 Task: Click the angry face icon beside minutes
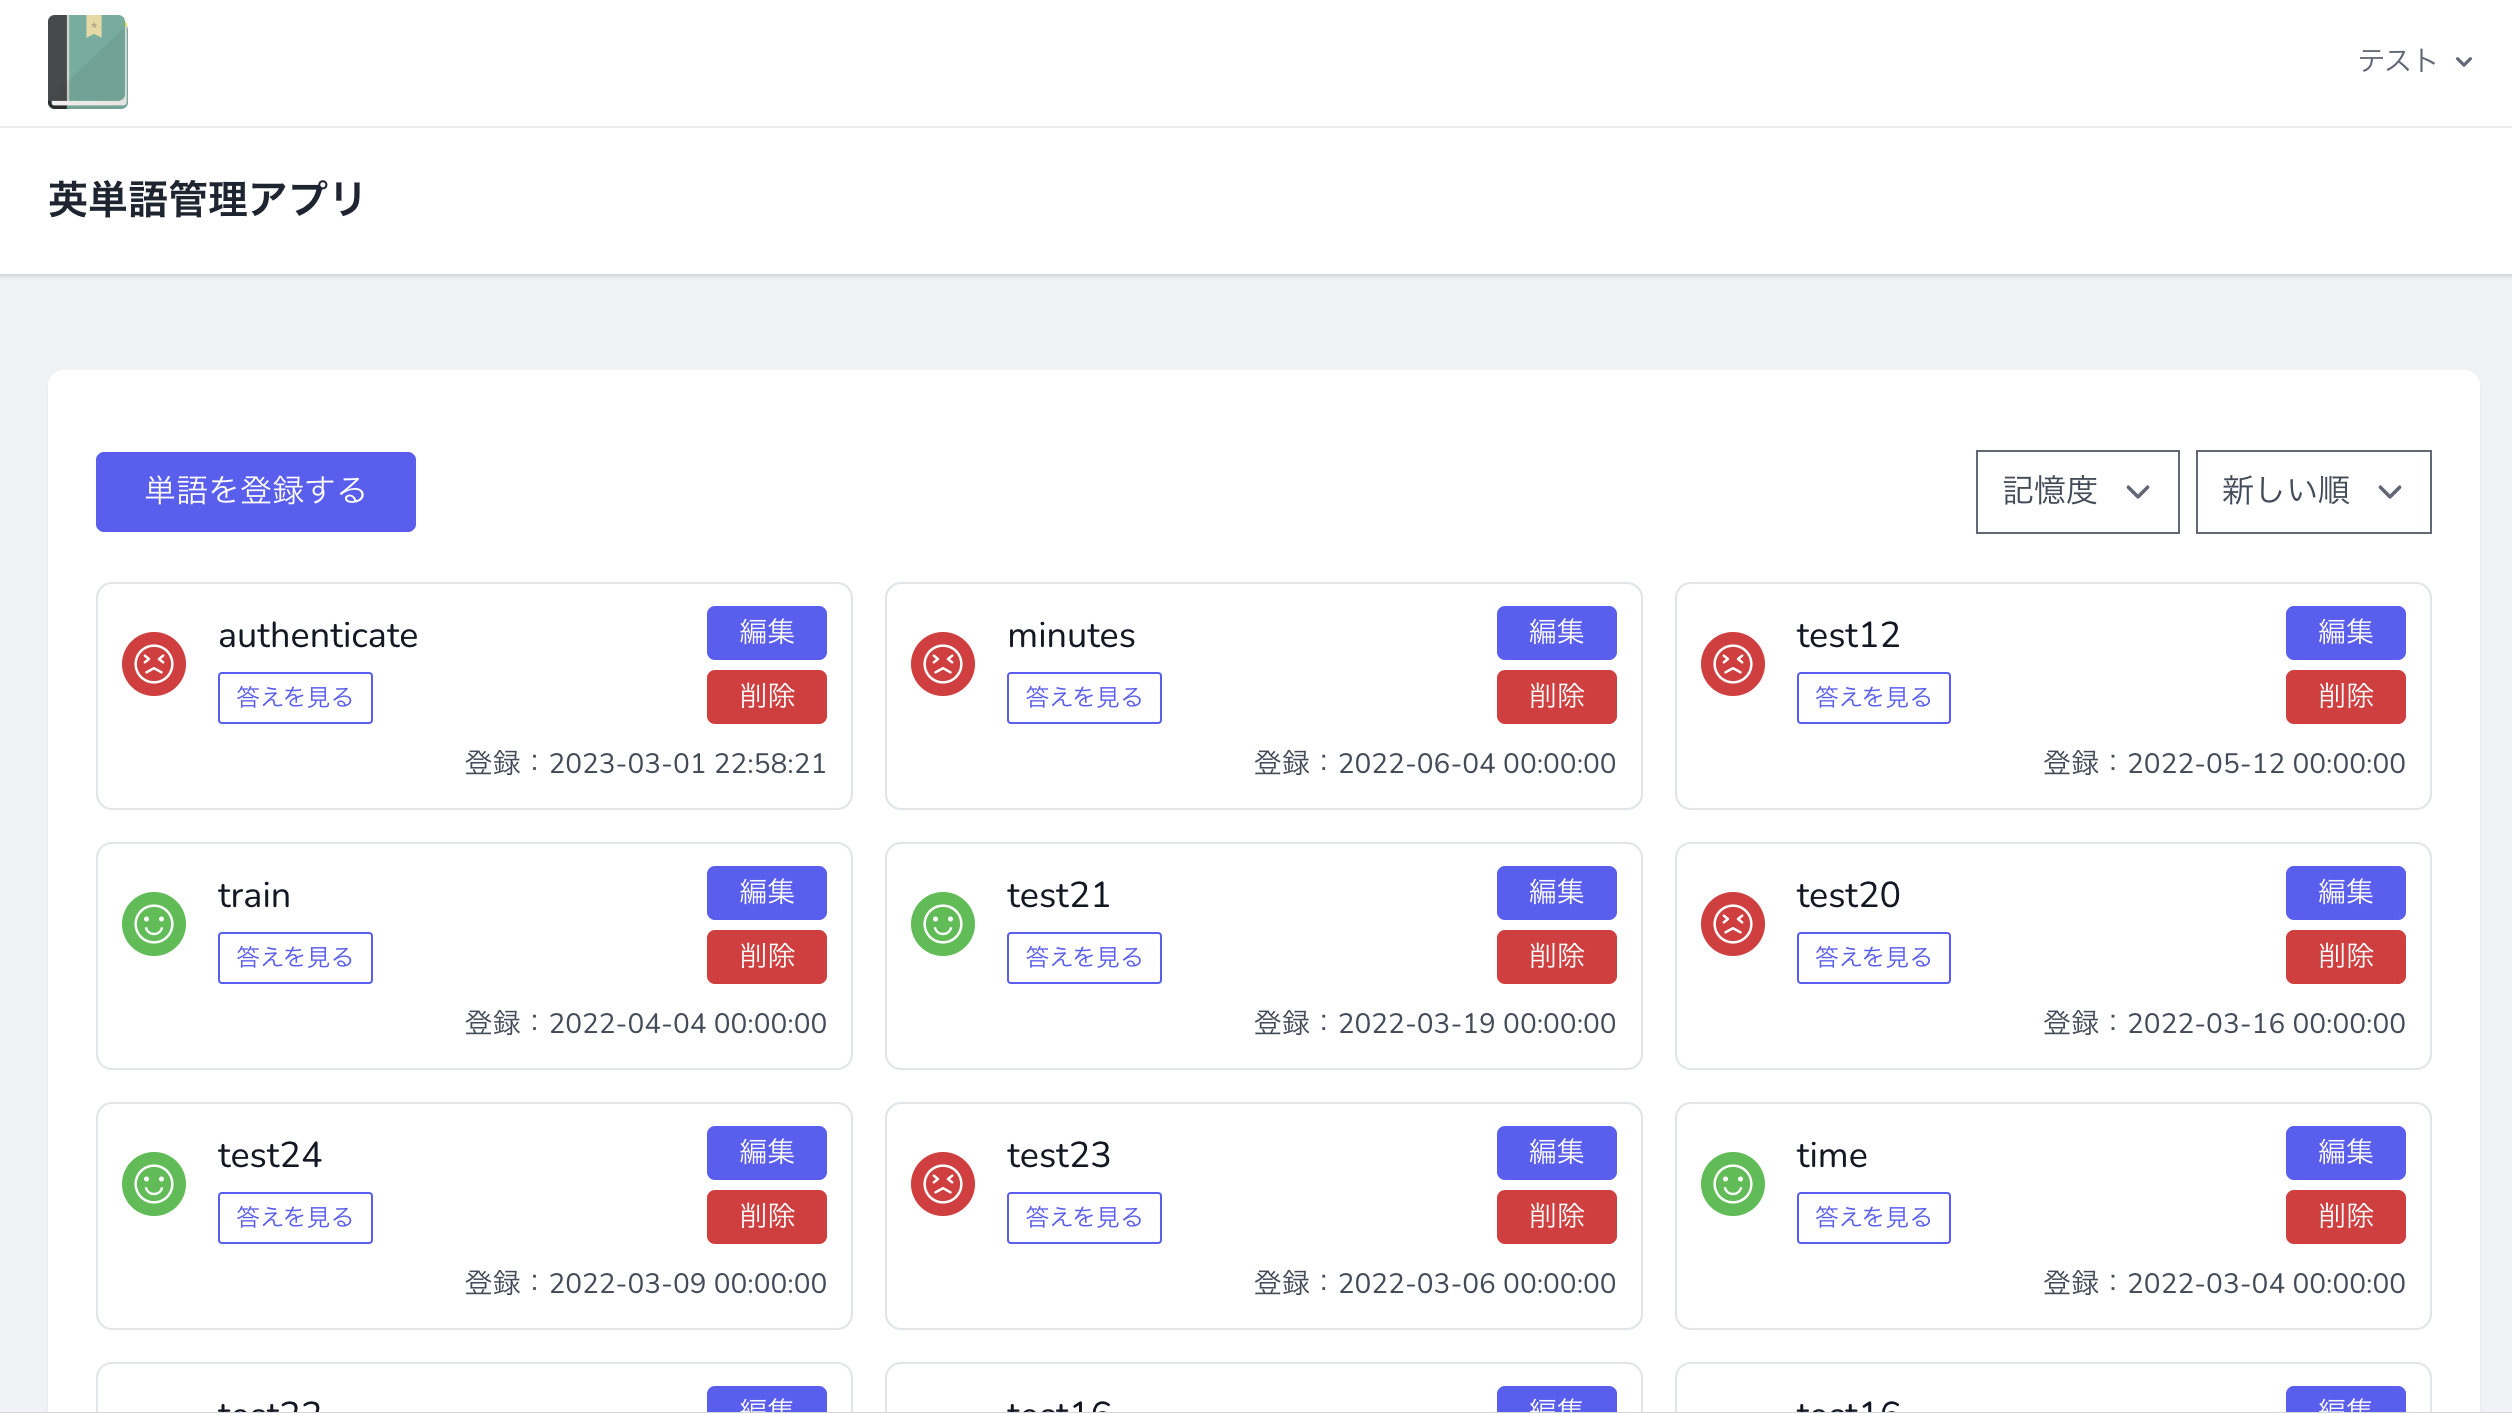[943, 664]
